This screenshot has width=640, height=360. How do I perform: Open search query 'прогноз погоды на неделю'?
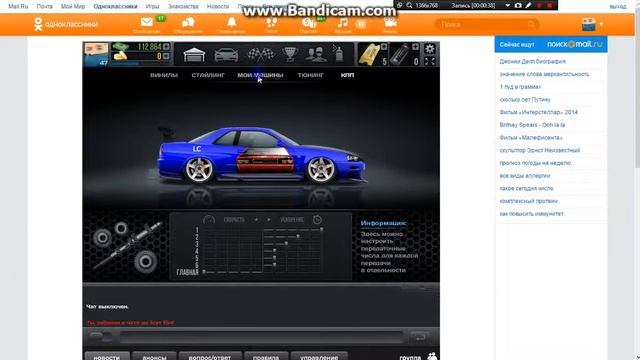535,163
